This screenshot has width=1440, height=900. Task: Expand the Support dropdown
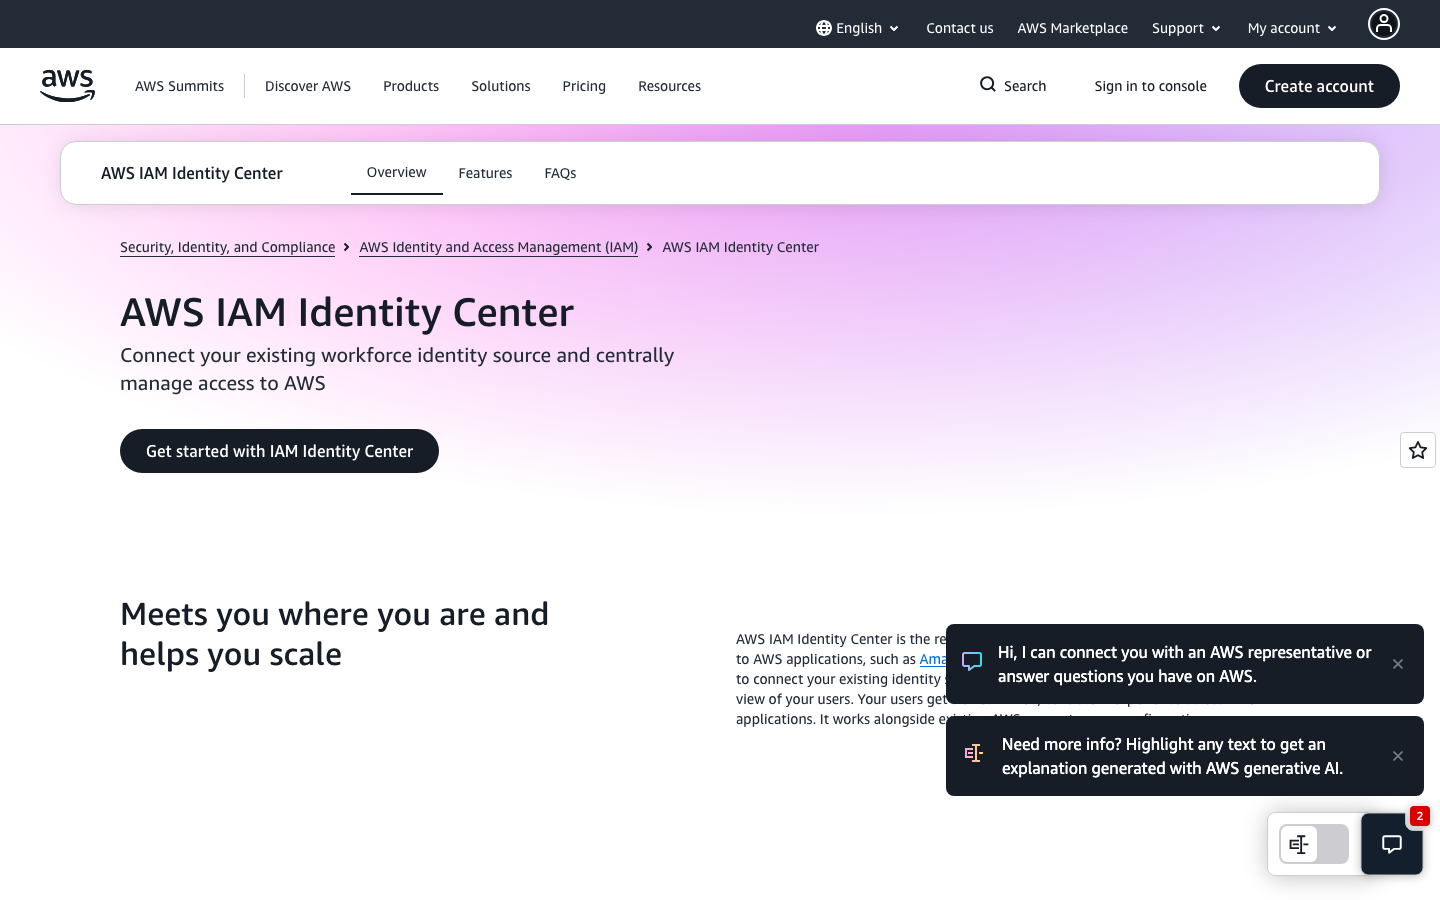coord(1186,28)
